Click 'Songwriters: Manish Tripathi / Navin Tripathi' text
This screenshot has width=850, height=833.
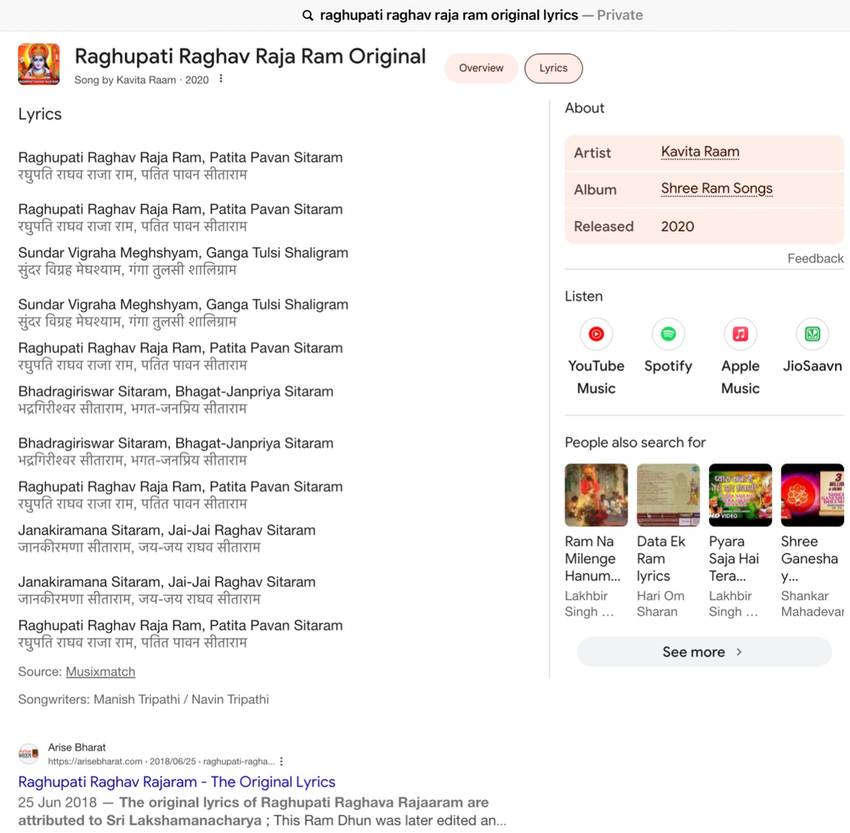143,700
